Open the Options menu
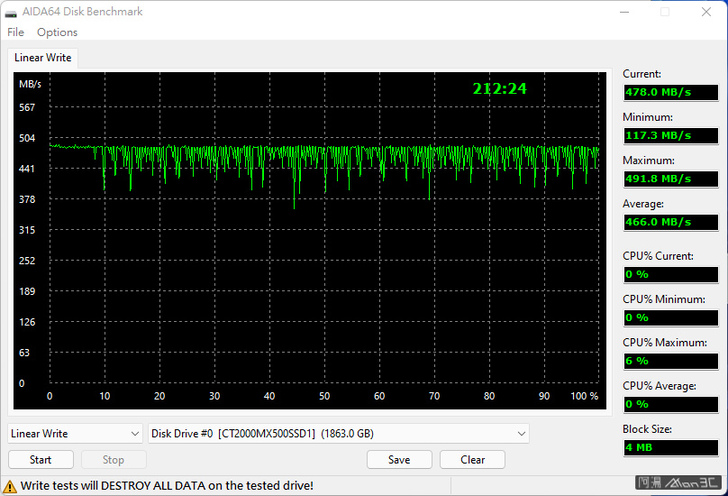 [57, 32]
